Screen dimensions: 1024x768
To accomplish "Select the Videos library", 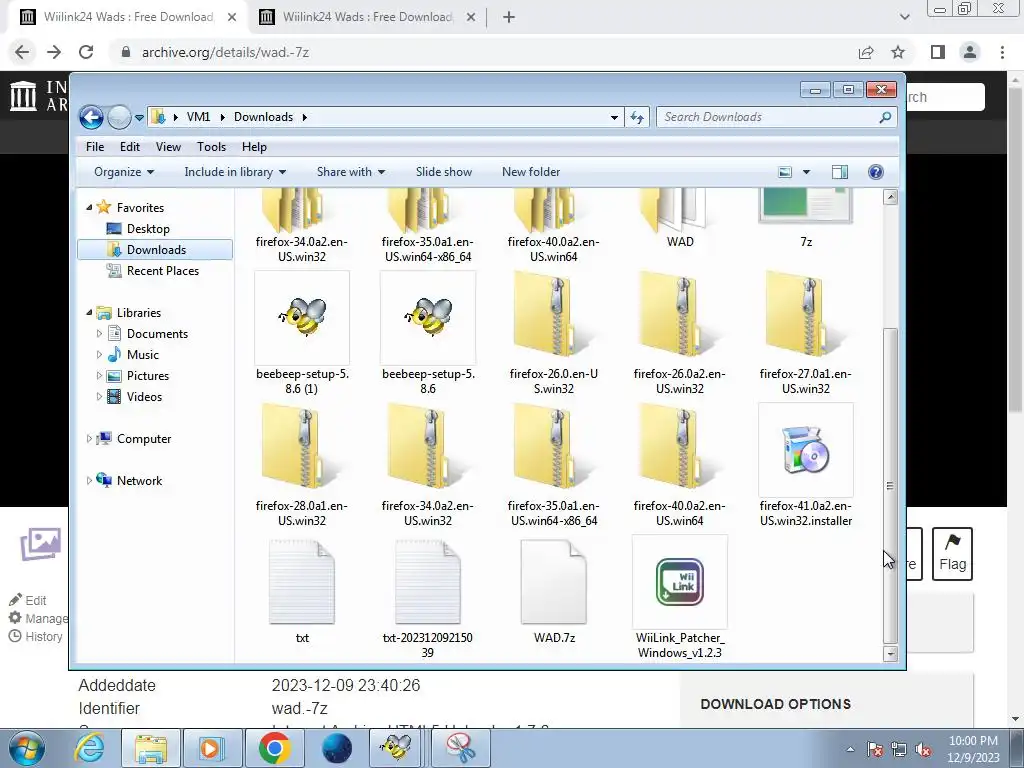I will (144, 396).
